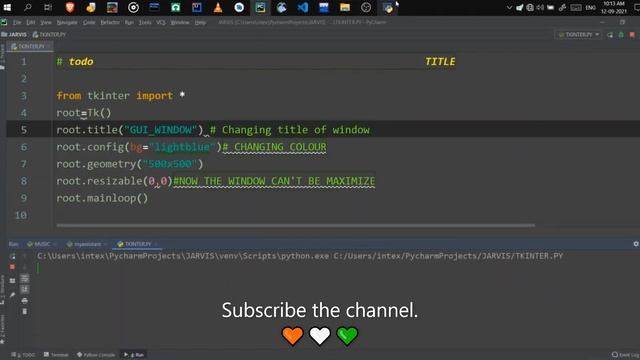Open the Python icon on taskbar
Screen dimensions: 640x360
click(x=388, y=7)
